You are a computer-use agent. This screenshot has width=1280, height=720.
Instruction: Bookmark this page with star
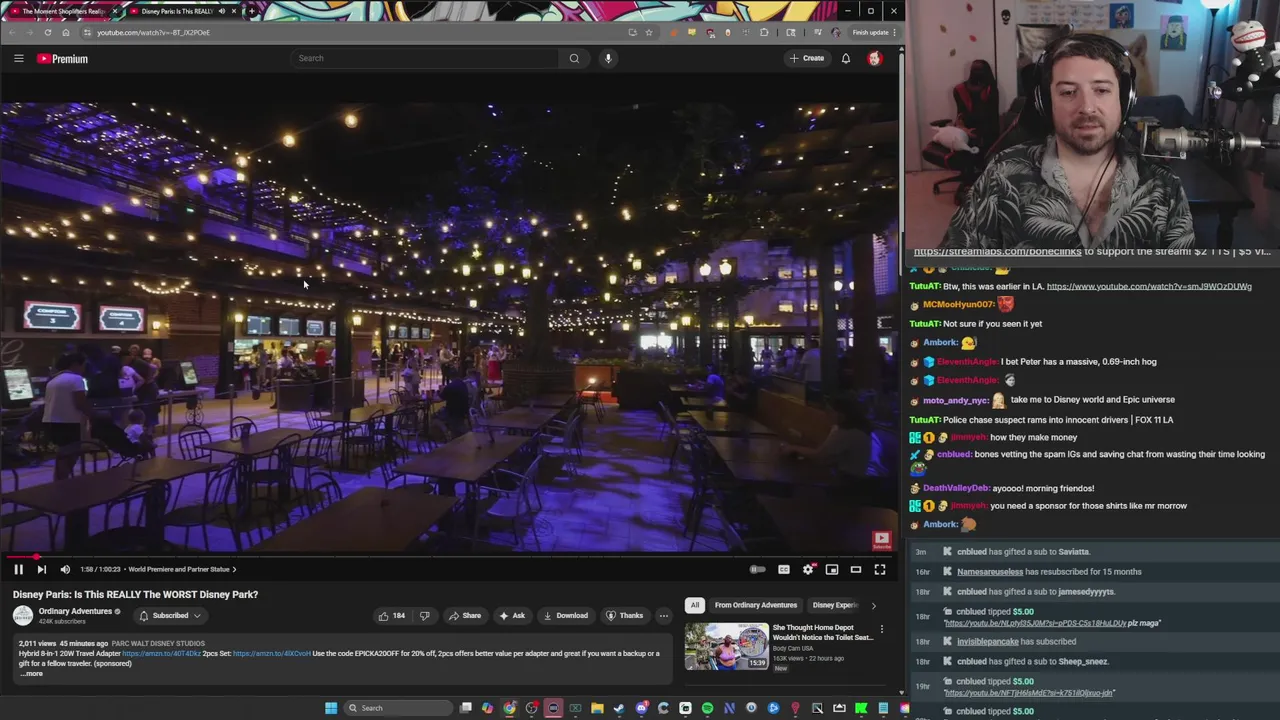pos(648,32)
